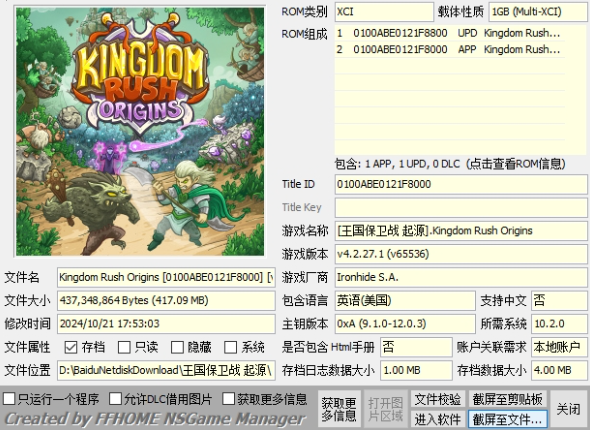This screenshot has width=590, height=430.
Task: Click the 文件位置 path field
Action: [x=166, y=370]
